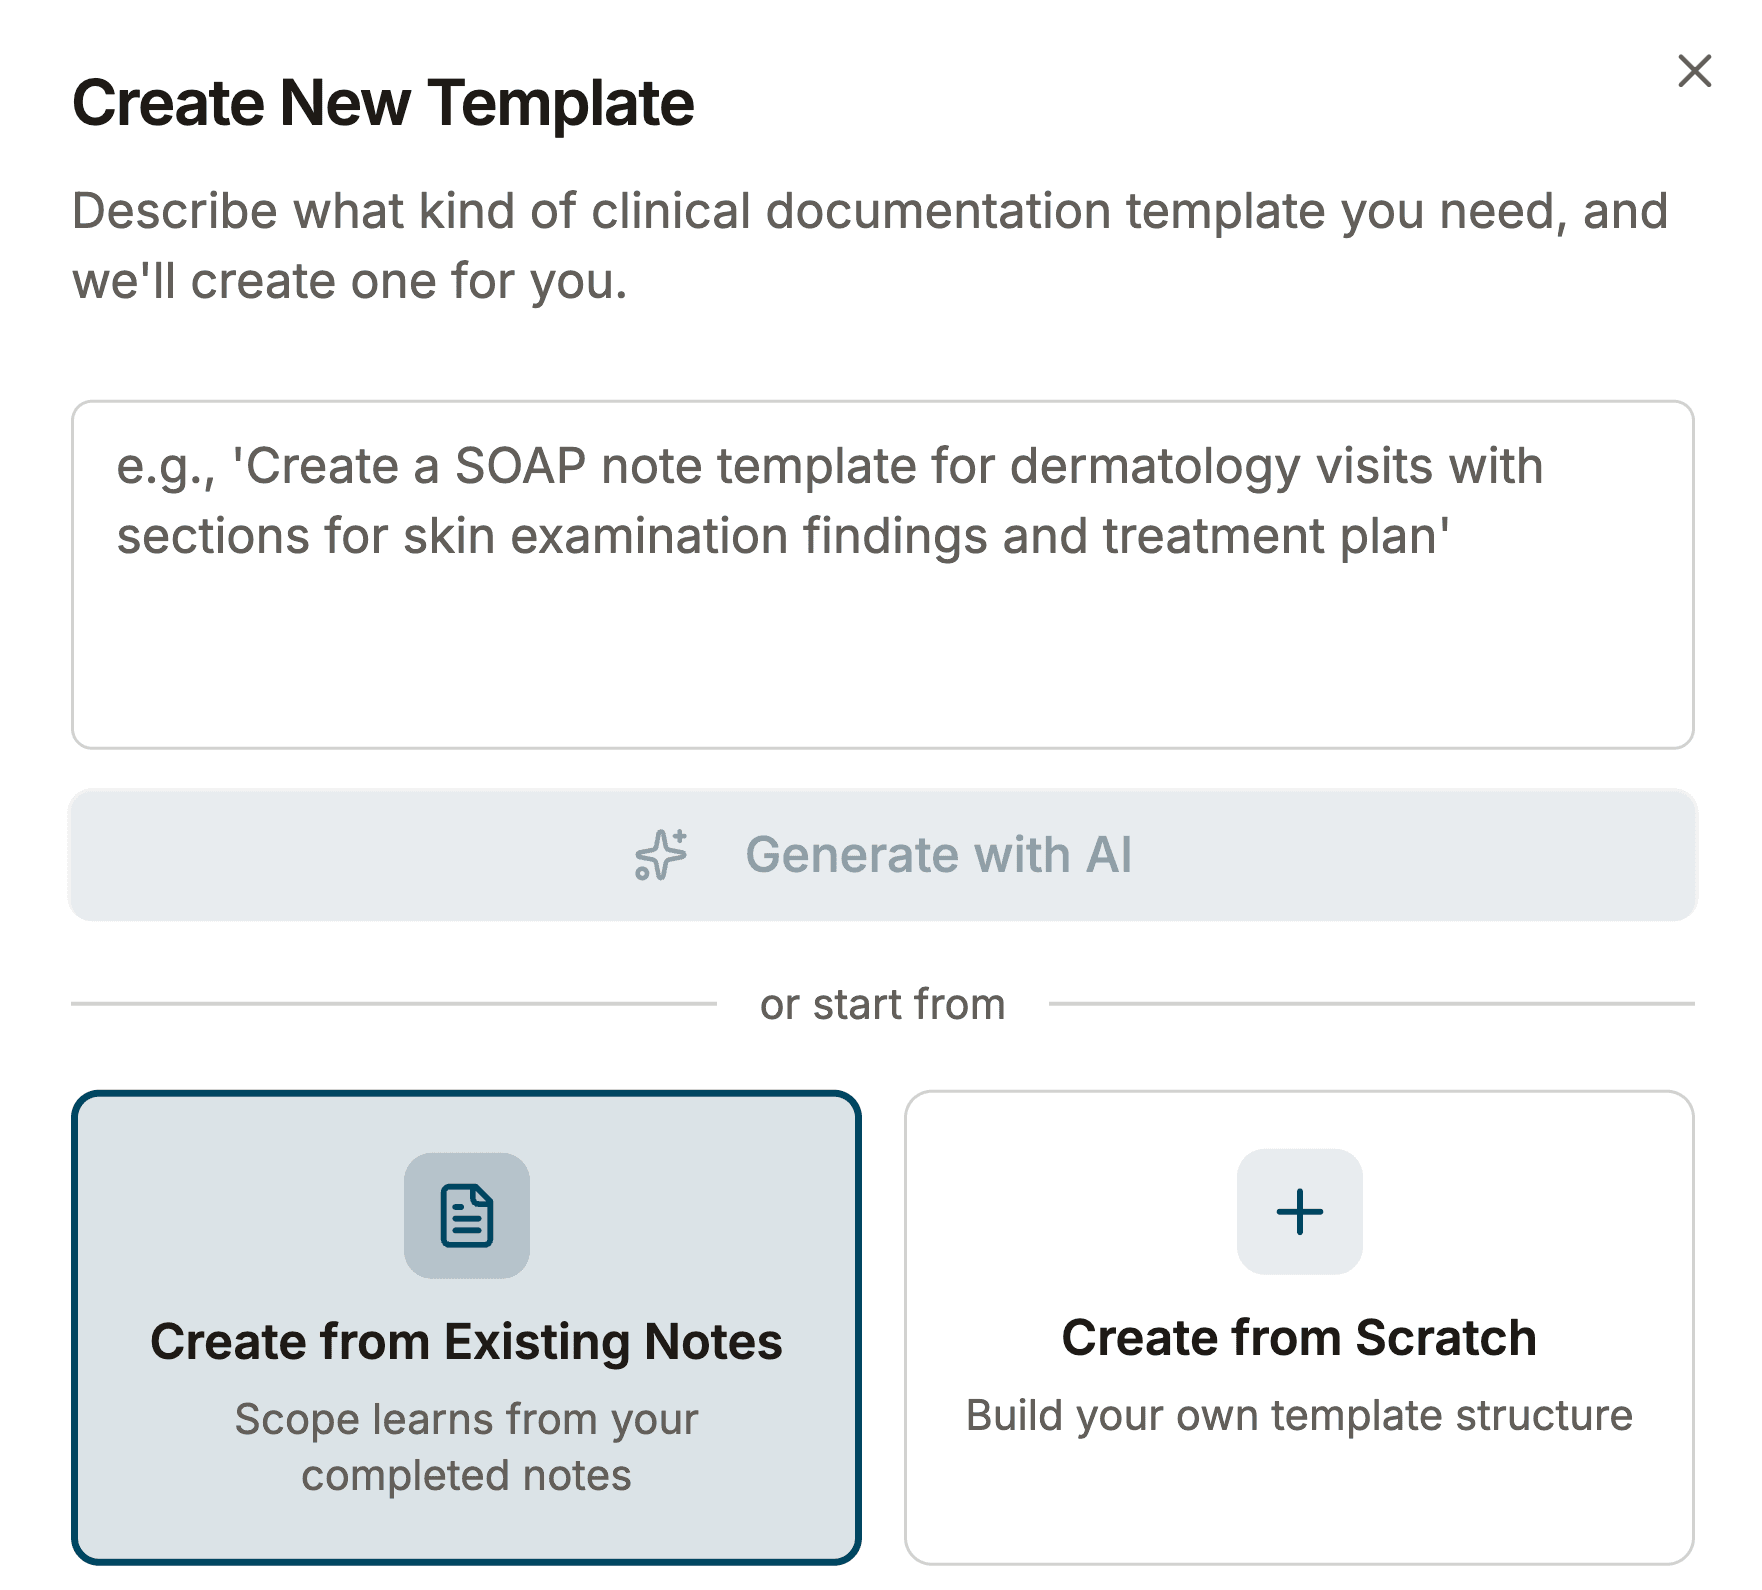Click the "or start from" divider label
This screenshot has width=1762, height=1590.
pyautogui.click(x=882, y=1004)
